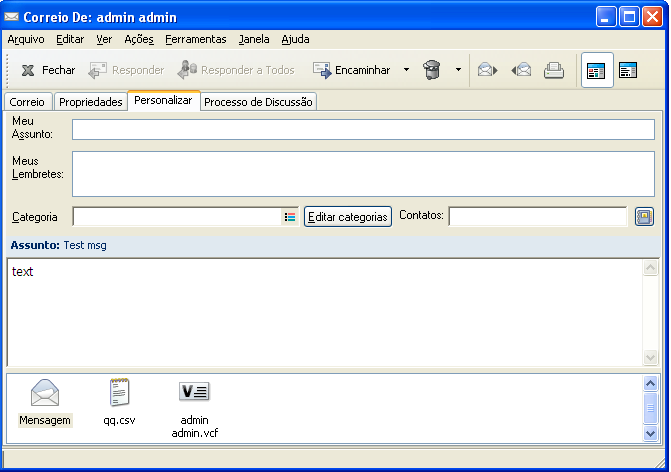Screen dimensions: 671x472
Task: Go to previous message envelope icon
Action: click(521, 70)
